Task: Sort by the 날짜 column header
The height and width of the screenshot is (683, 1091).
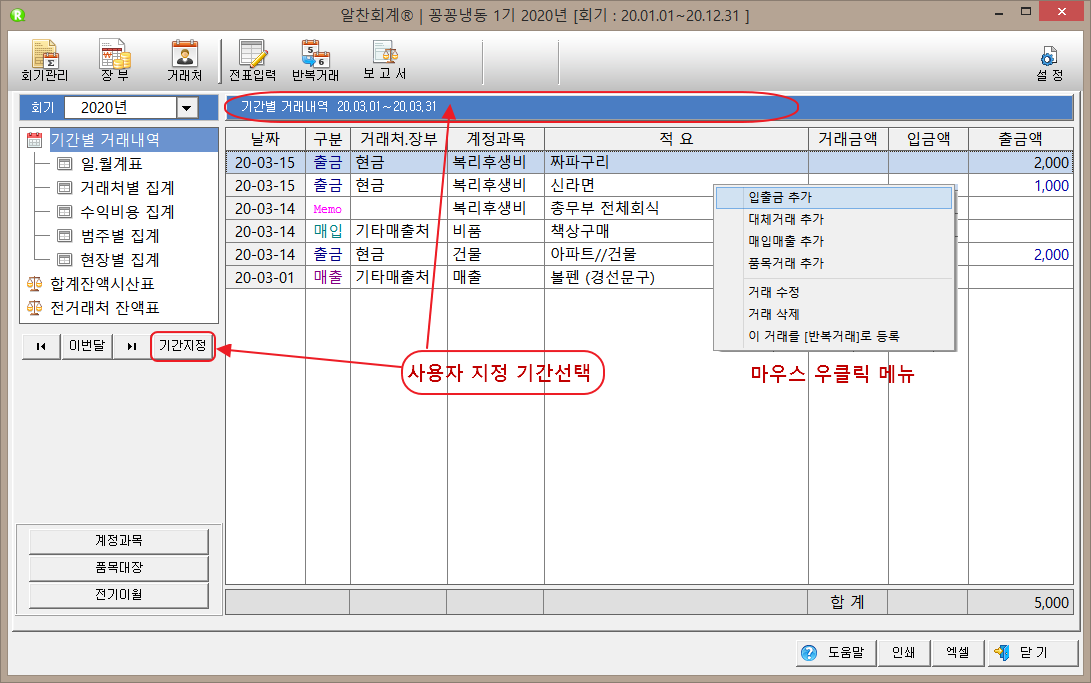Action: pyautogui.click(x=265, y=139)
